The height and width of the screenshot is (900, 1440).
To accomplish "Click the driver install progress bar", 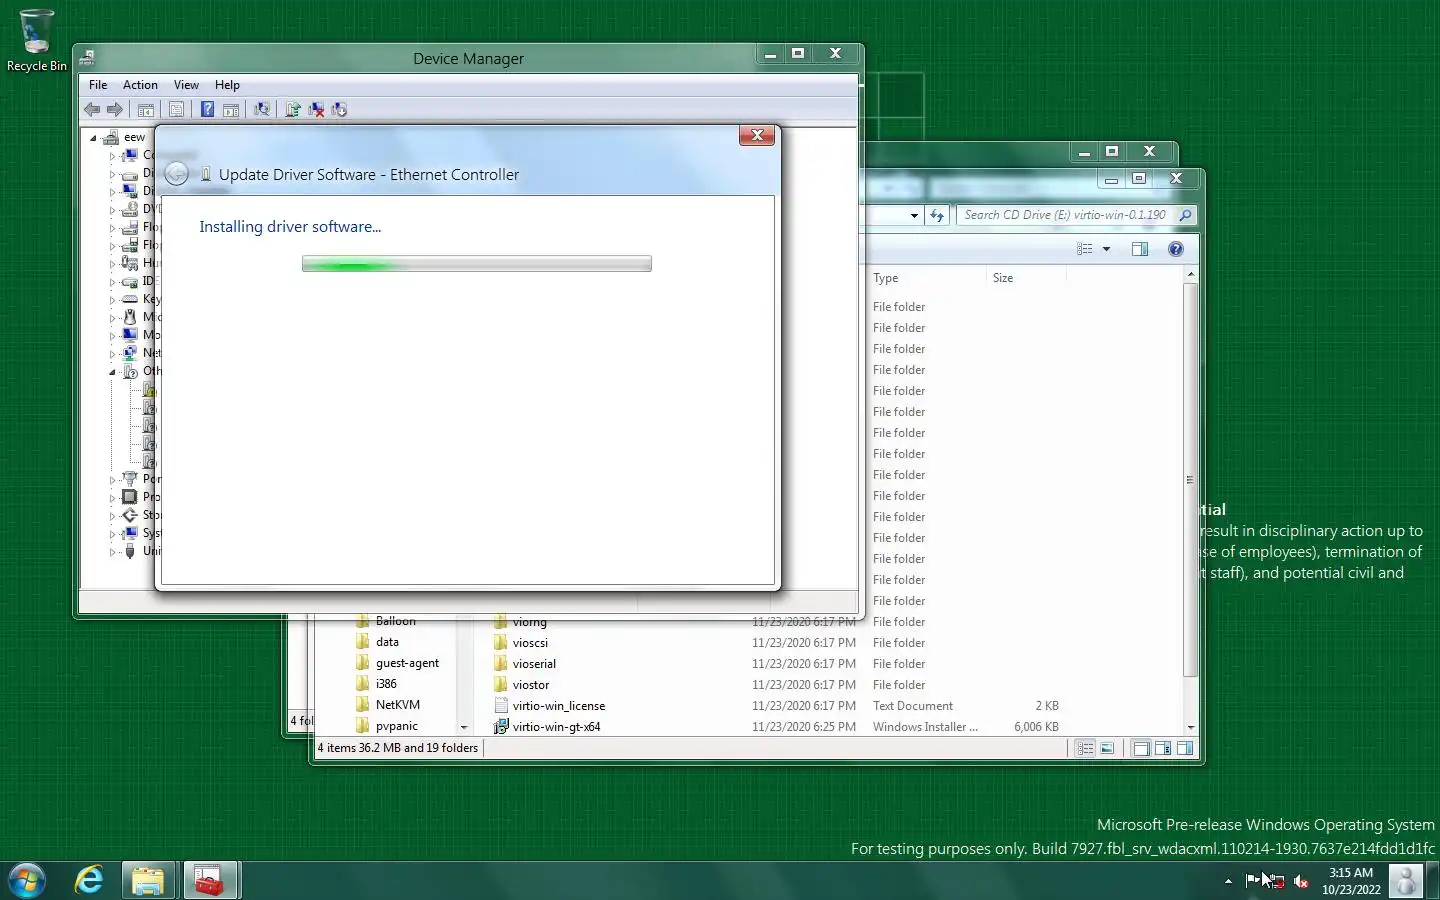I will 477,264.
